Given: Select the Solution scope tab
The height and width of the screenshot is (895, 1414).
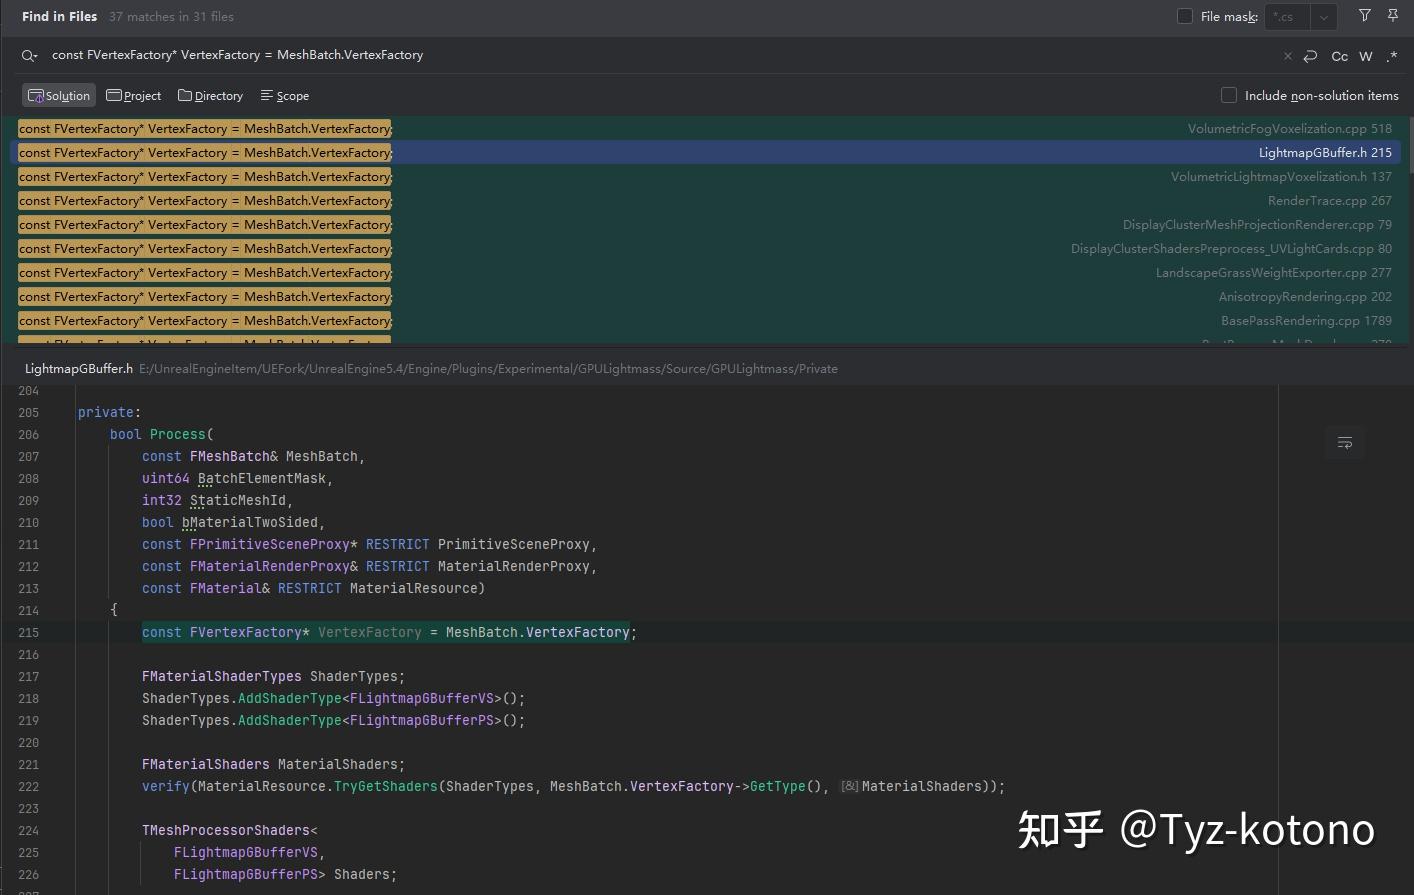Looking at the screenshot, I should click(59, 96).
